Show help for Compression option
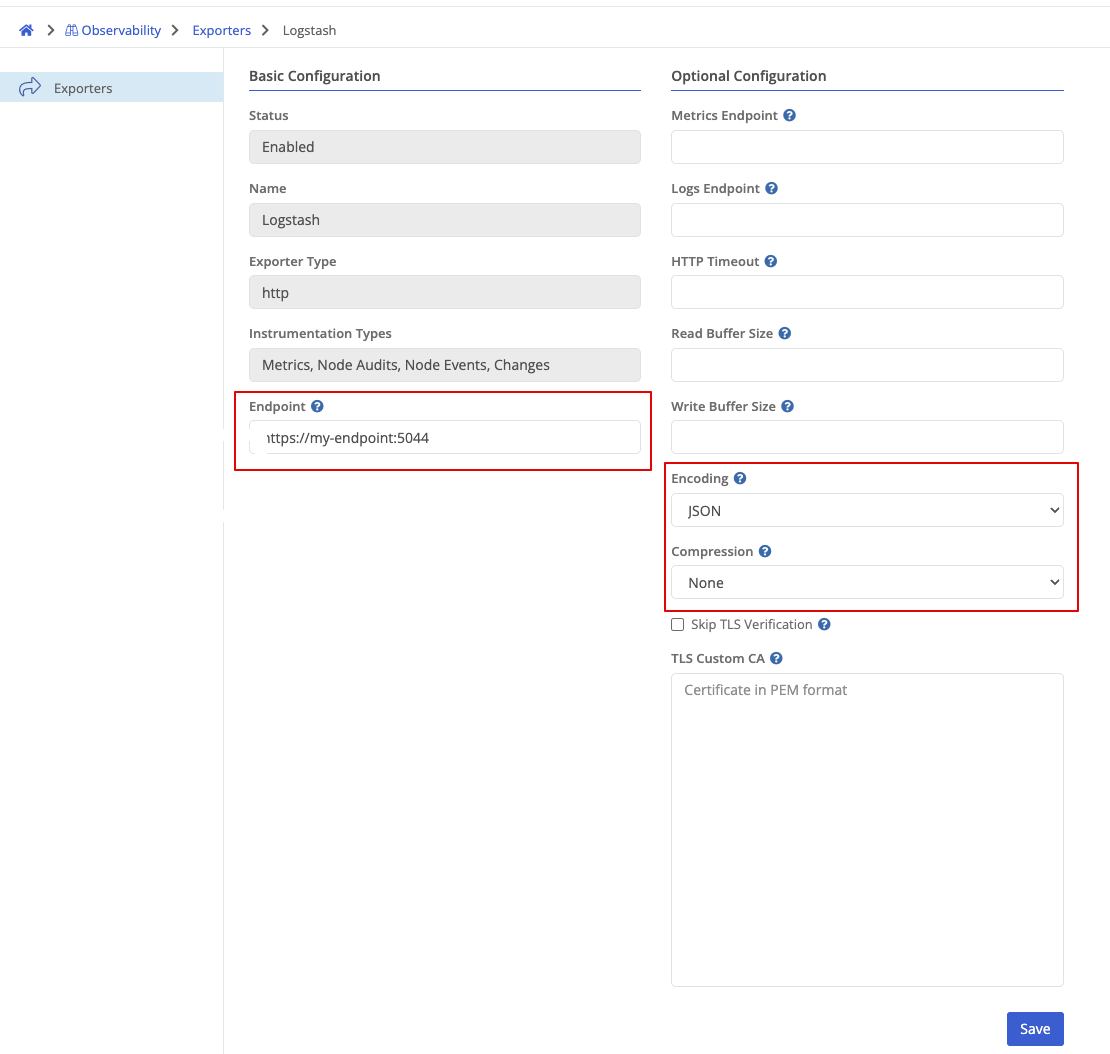 [765, 551]
